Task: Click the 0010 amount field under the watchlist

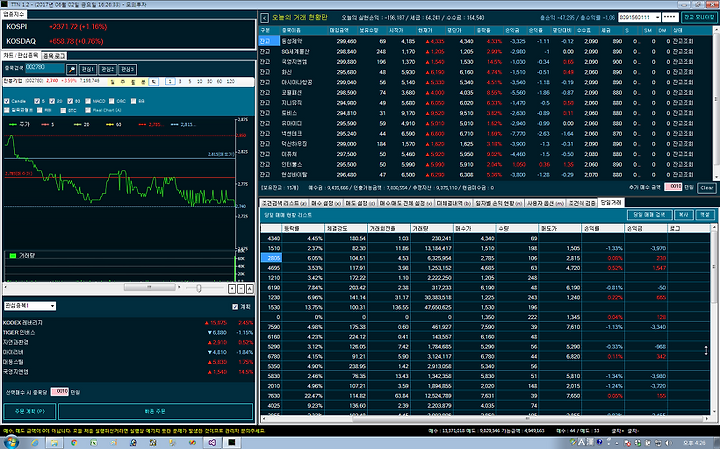Action: pyautogui.click(x=60, y=392)
